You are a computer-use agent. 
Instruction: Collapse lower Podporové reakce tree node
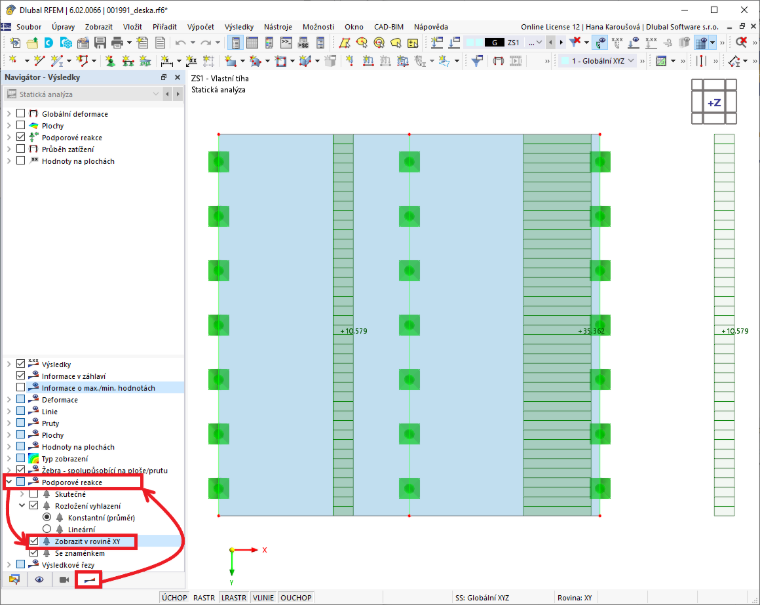(9, 482)
